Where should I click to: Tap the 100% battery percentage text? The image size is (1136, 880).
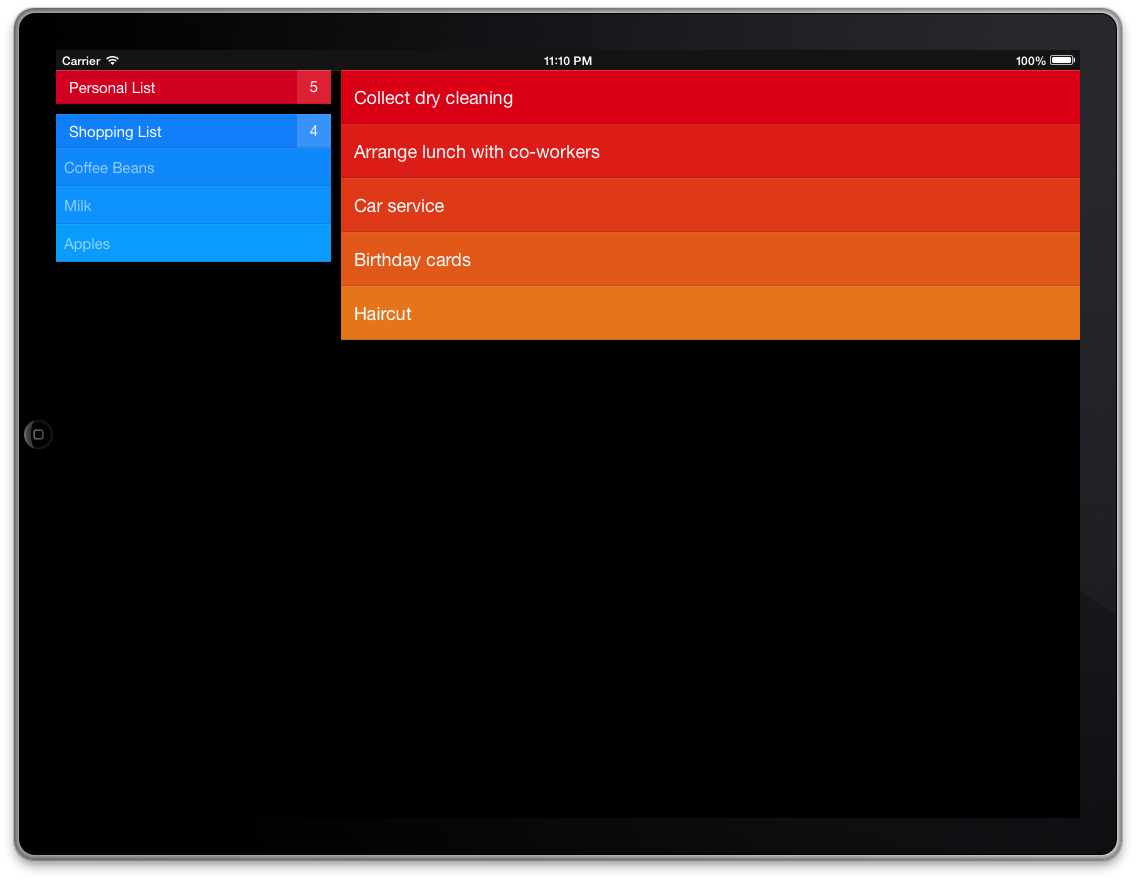[1030, 60]
